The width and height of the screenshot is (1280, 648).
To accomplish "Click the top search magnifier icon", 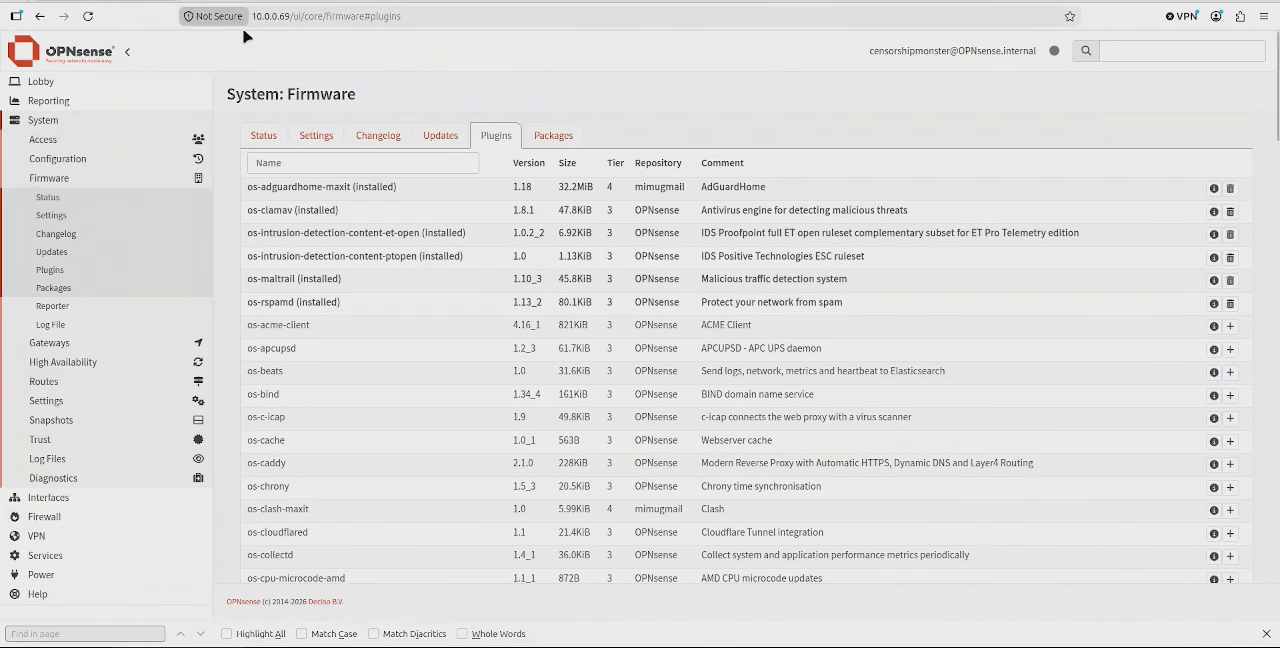I will (x=1086, y=51).
